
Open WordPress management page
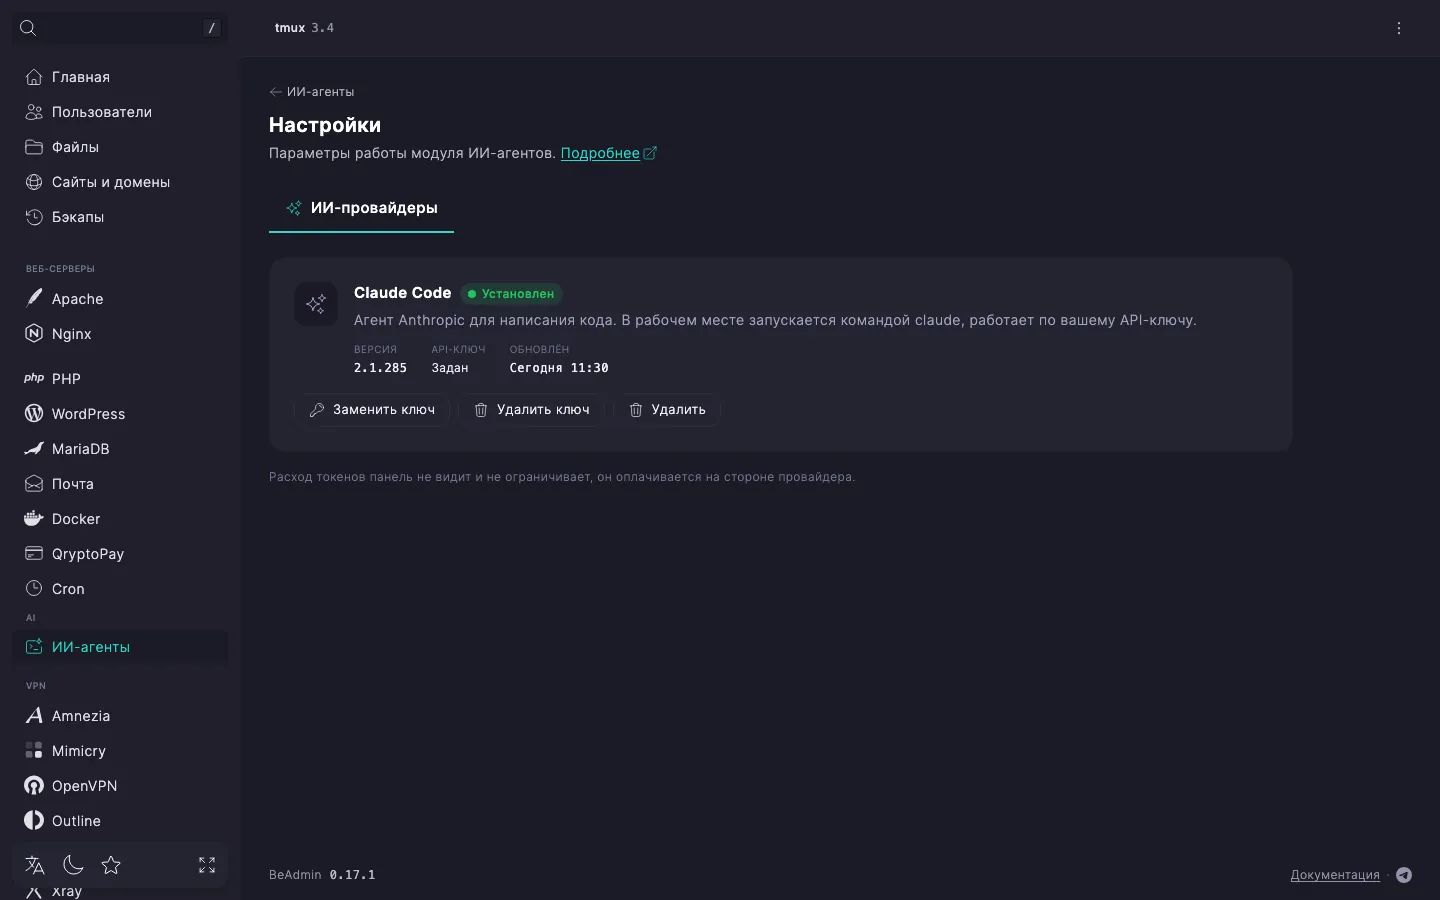pyautogui.click(x=120, y=414)
